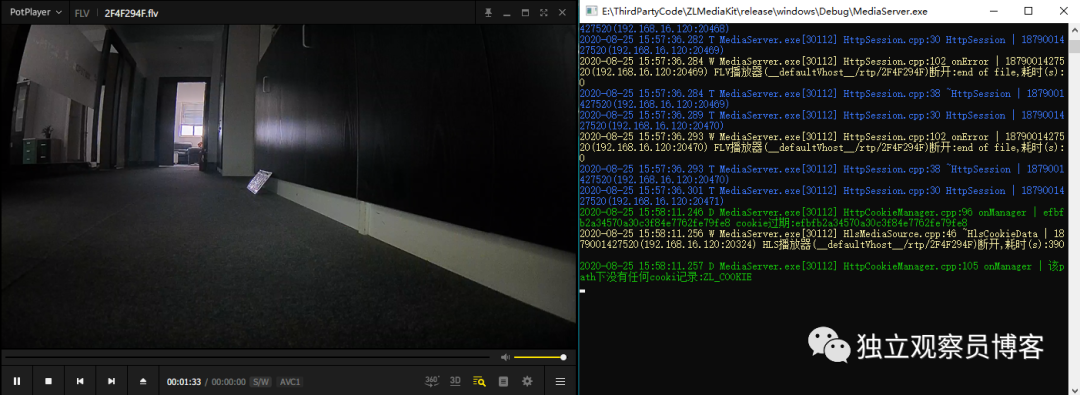Open the chapter/subtitle panel icon
This screenshot has width=1080, height=395.
[503, 381]
